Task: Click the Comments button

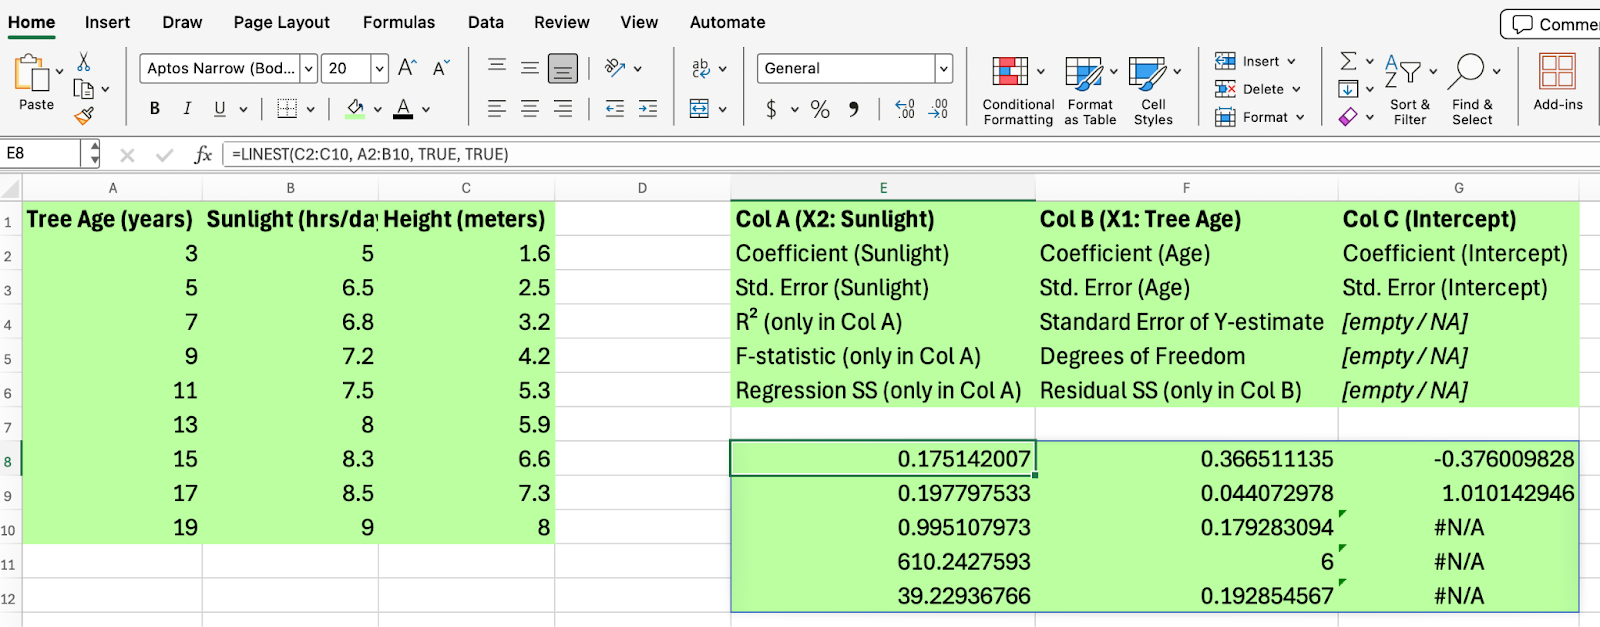Action: tap(1552, 24)
